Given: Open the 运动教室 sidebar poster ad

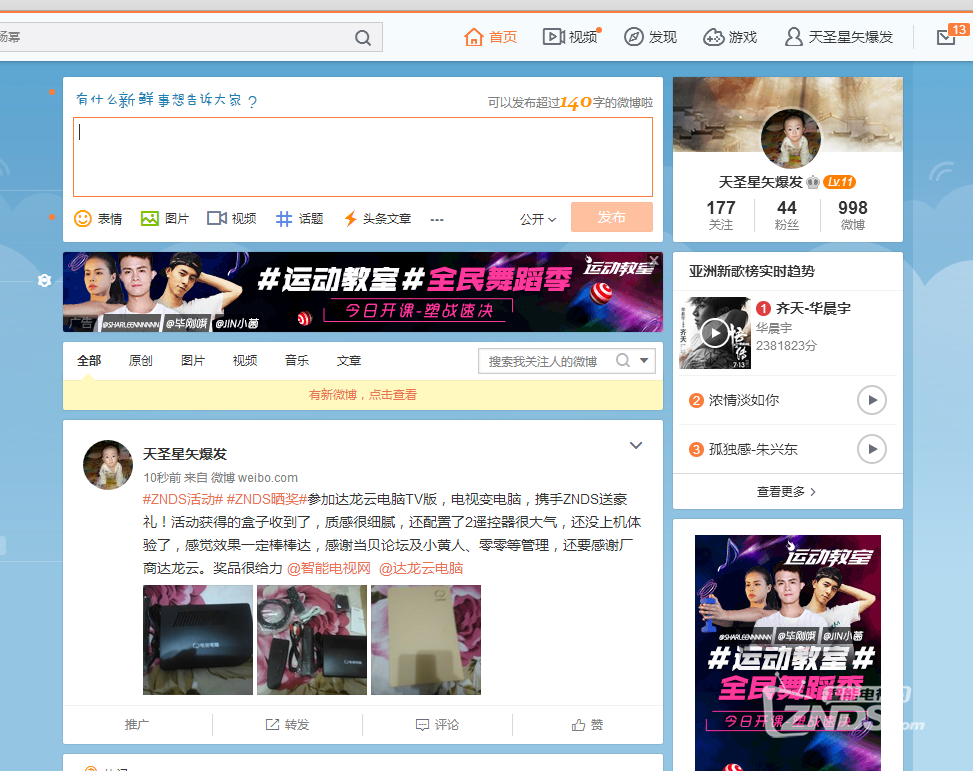Looking at the screenshot, I should click(787, 653).
